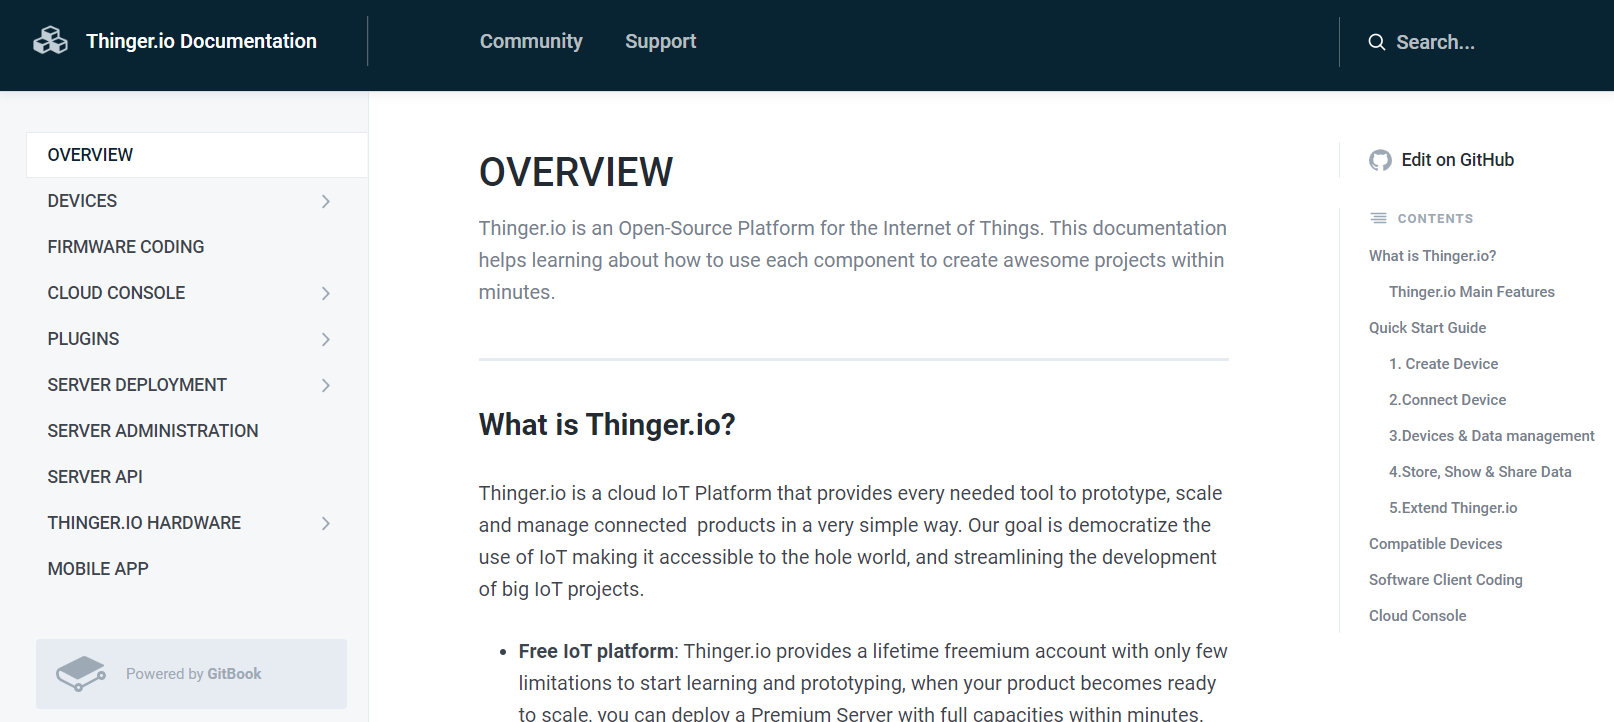
Task: Open the THINGER.IO HARDWARE sidebar page
Action: pyautogui.click(x=144, y=523)
